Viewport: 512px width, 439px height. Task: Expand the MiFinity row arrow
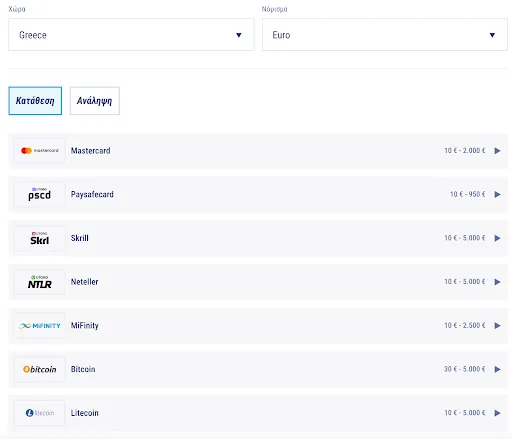pos(497,326)
